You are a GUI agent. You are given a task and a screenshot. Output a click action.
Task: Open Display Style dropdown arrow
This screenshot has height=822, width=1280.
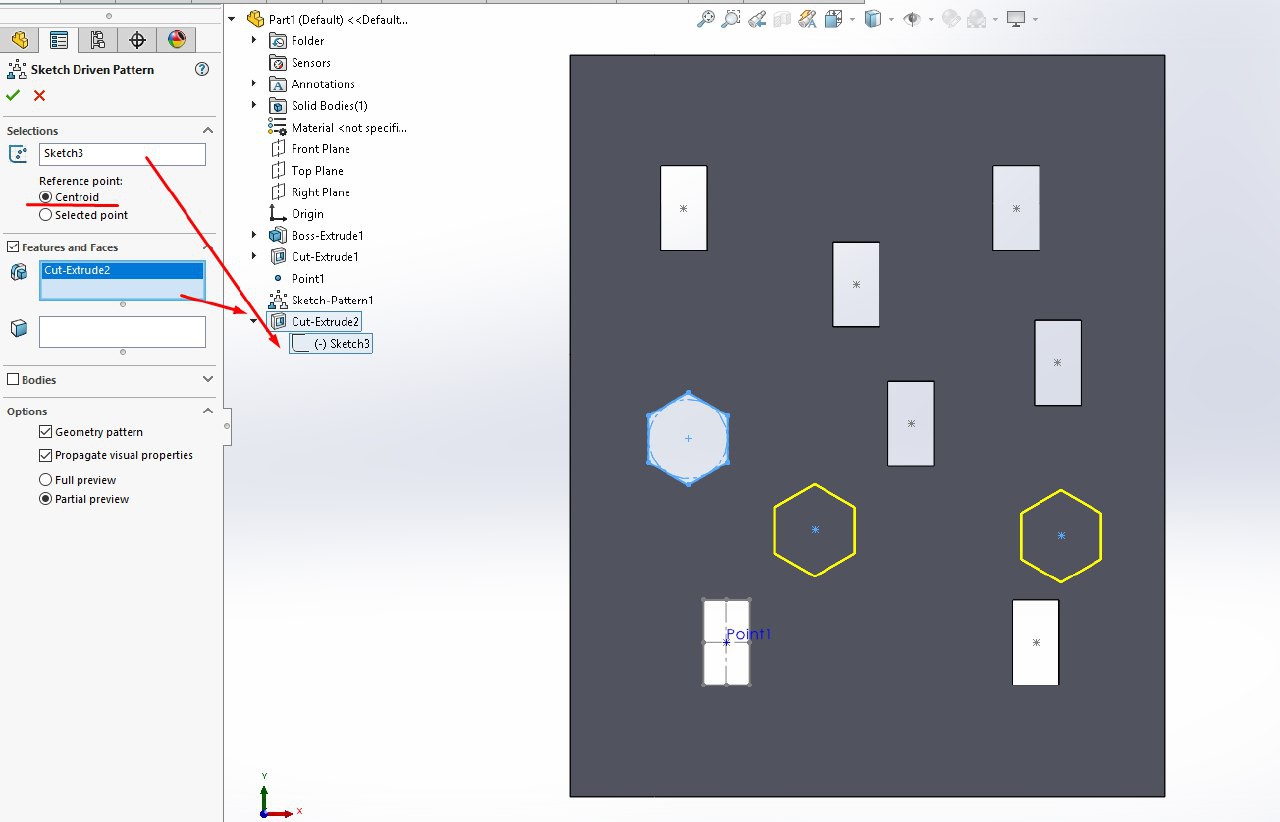click(891, 19)
